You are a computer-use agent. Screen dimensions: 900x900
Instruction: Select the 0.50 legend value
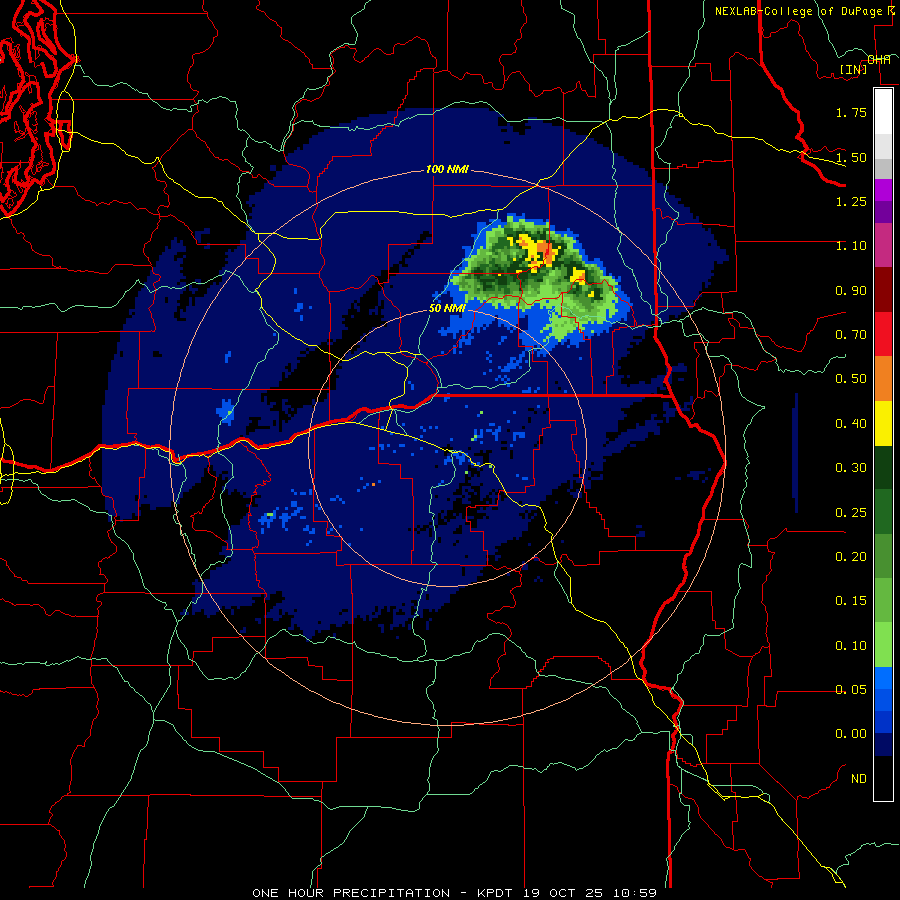point(851,379)
